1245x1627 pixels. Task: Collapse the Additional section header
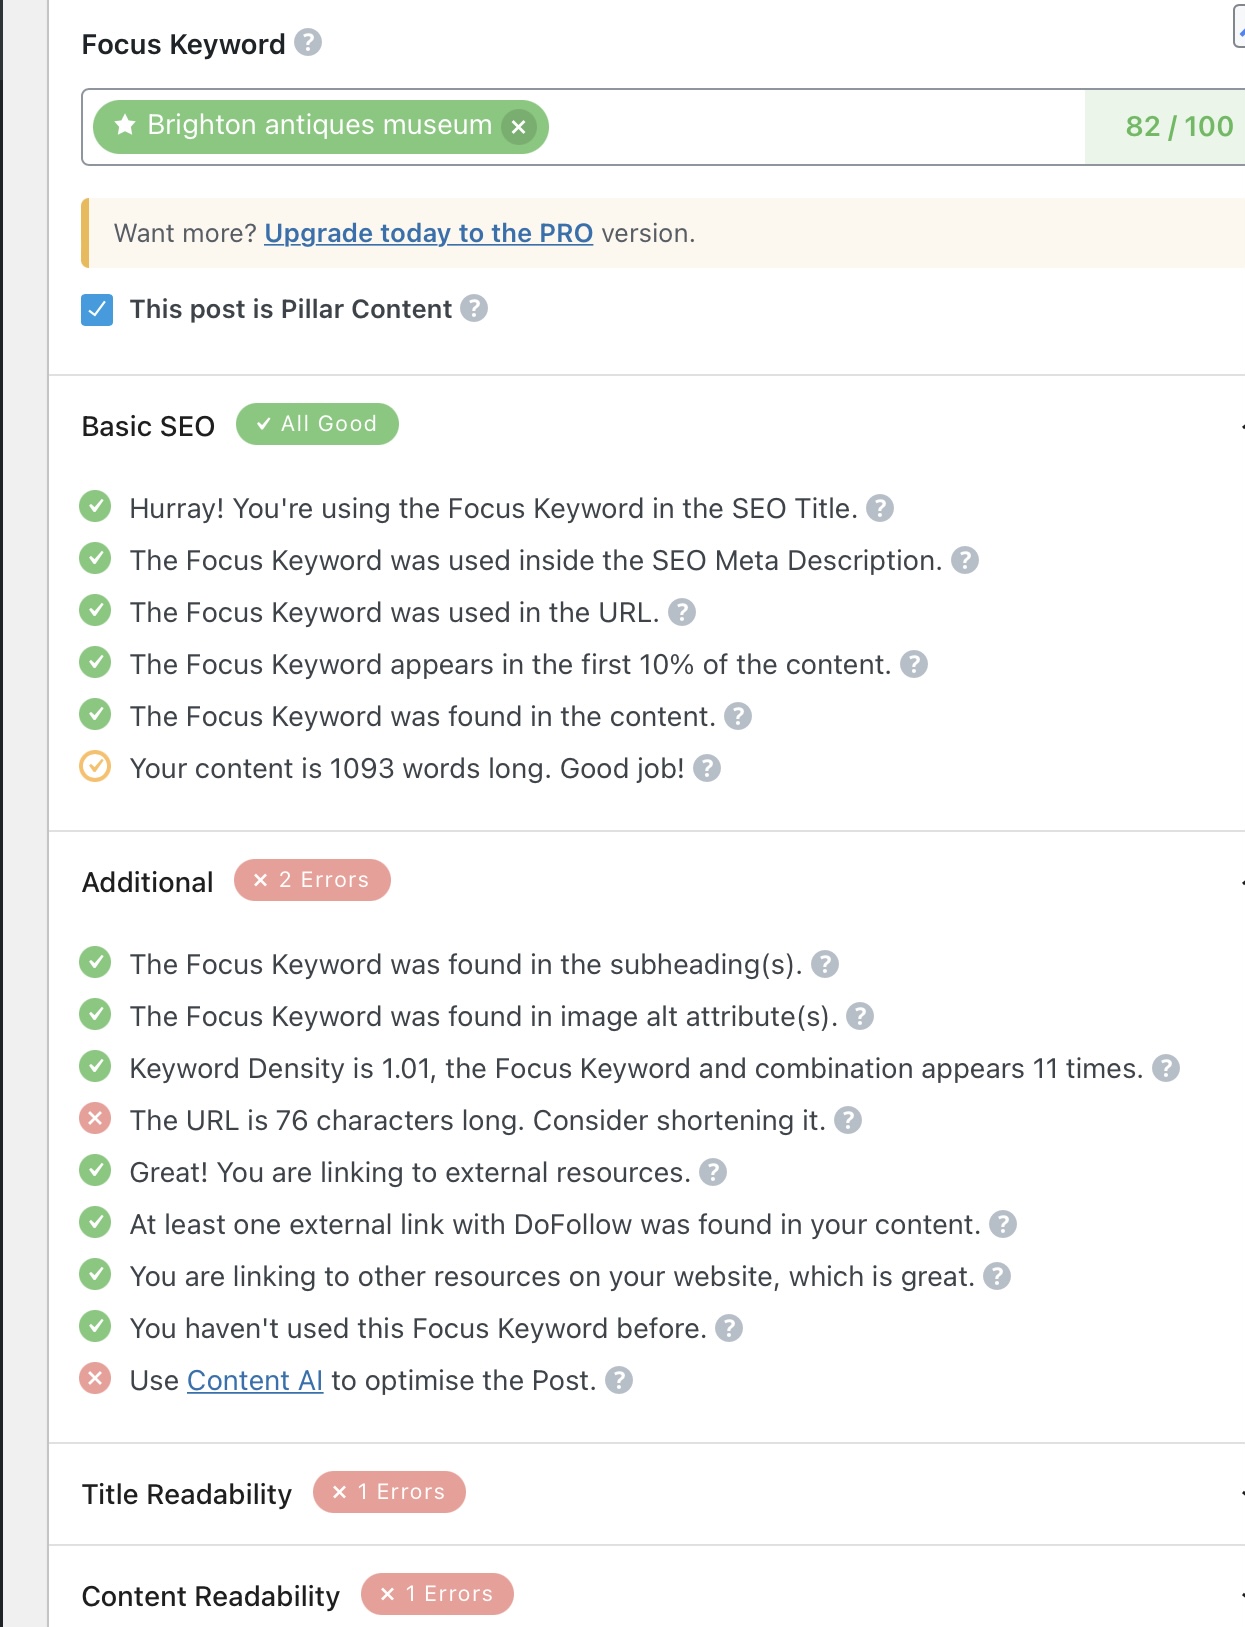[646, 882]
